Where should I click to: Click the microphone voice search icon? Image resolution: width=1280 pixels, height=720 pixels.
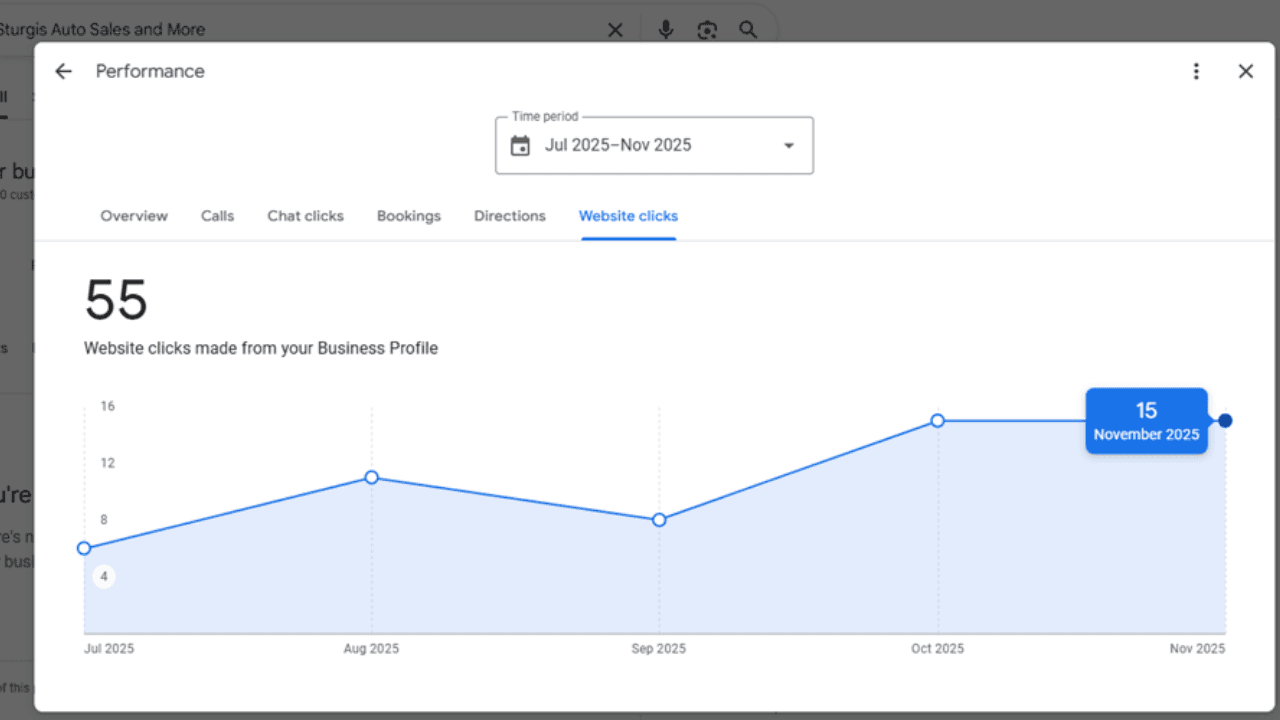click(666, 30)
